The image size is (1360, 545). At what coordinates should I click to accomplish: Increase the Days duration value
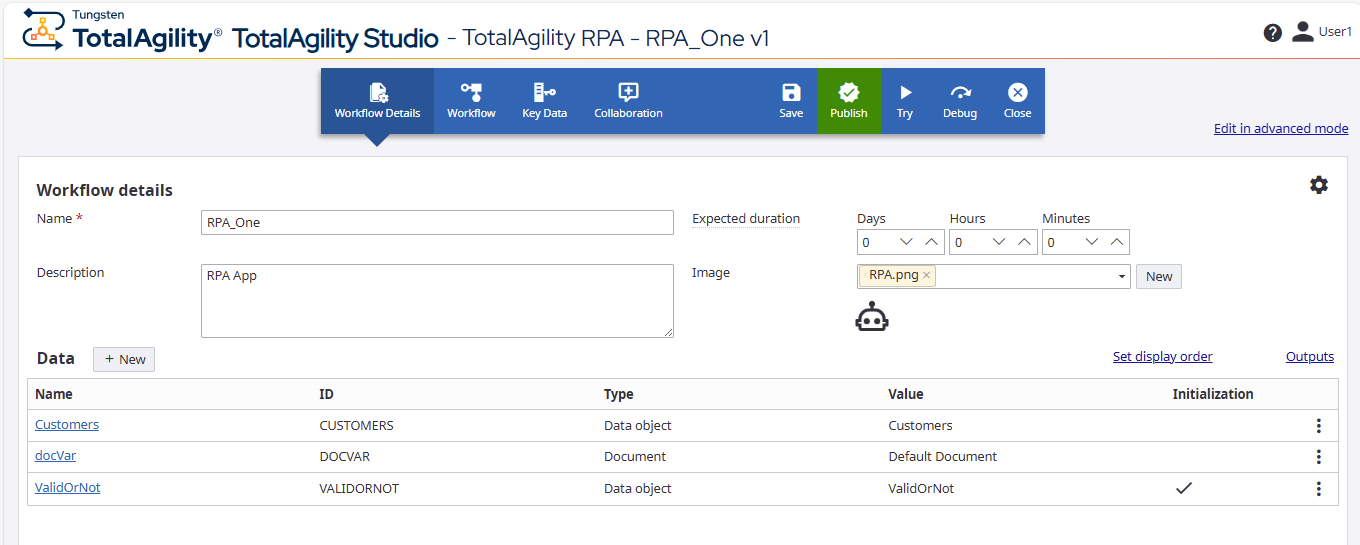[x=931, y=242]
